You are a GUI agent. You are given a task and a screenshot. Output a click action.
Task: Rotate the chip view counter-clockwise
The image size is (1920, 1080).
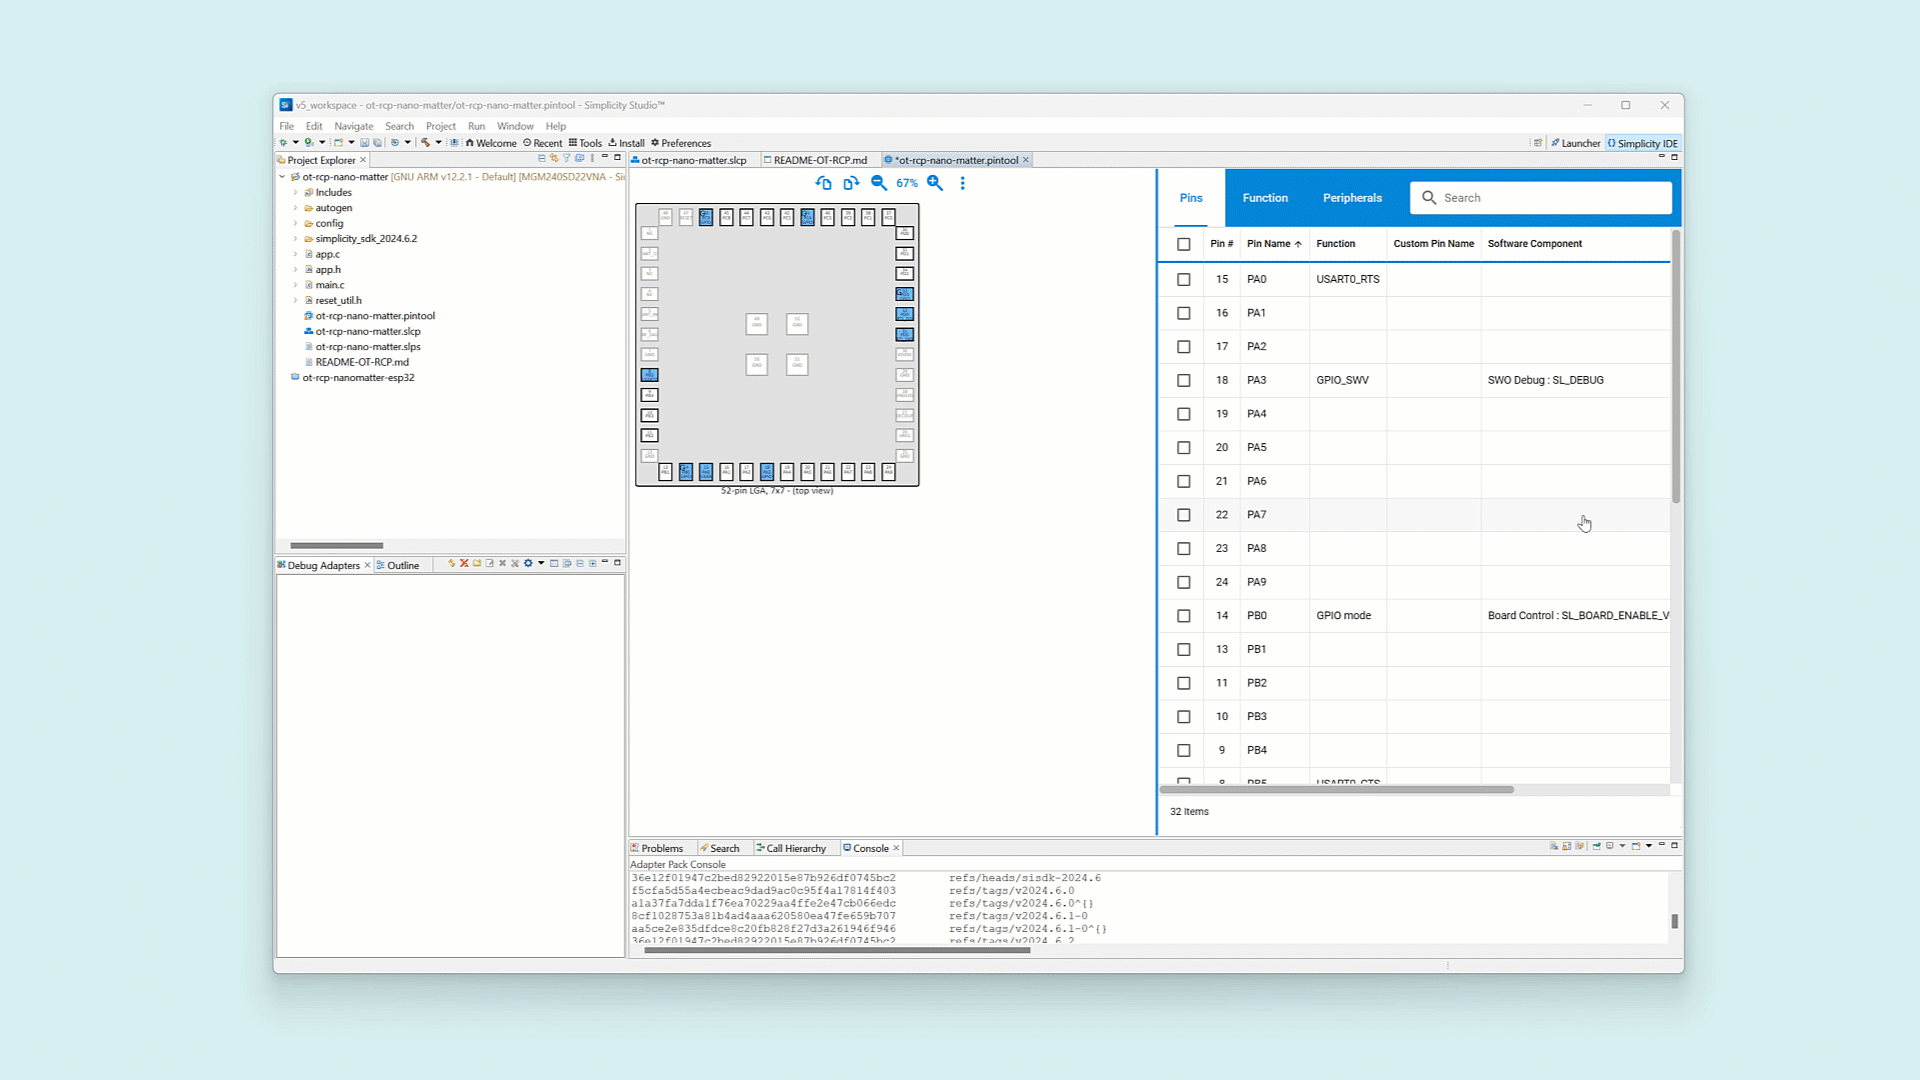pos(823,183)
